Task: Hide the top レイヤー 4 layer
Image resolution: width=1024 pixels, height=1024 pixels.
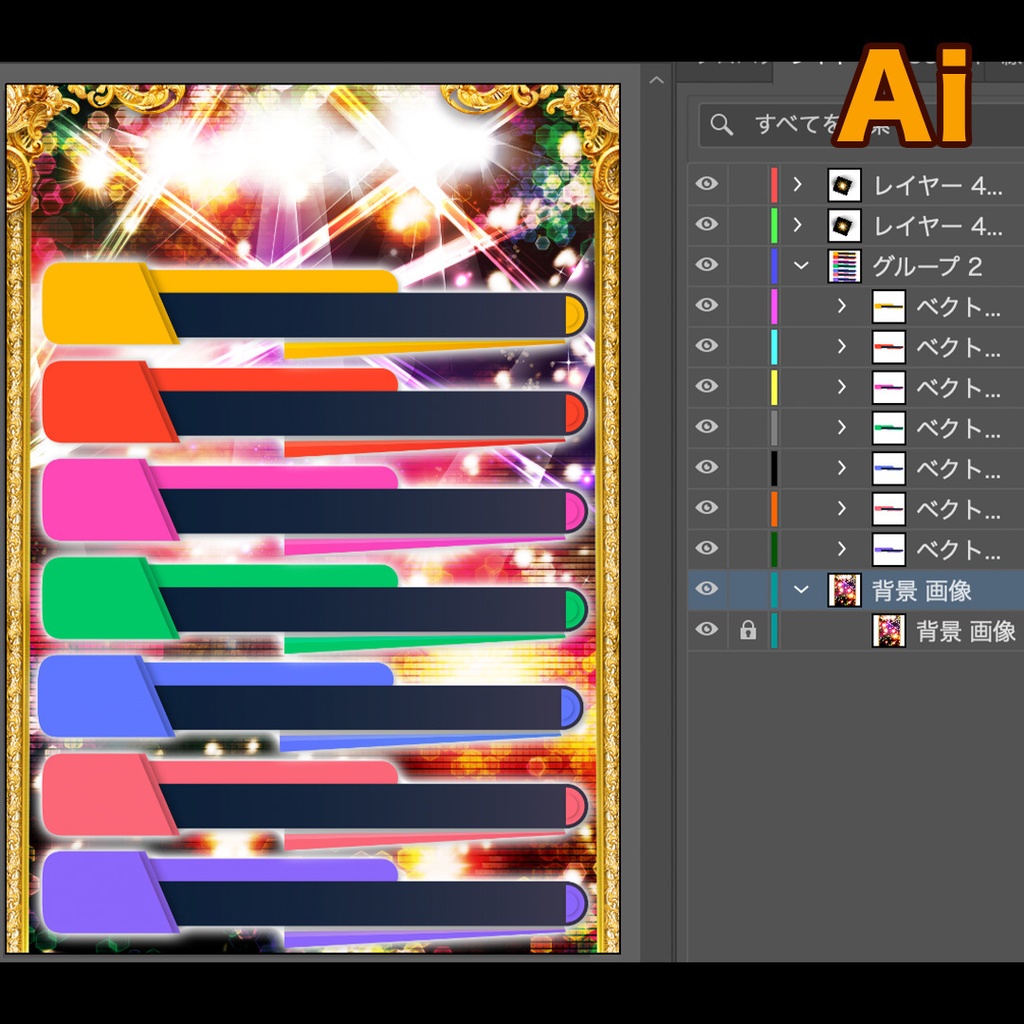Action: (x=706, y=185)
